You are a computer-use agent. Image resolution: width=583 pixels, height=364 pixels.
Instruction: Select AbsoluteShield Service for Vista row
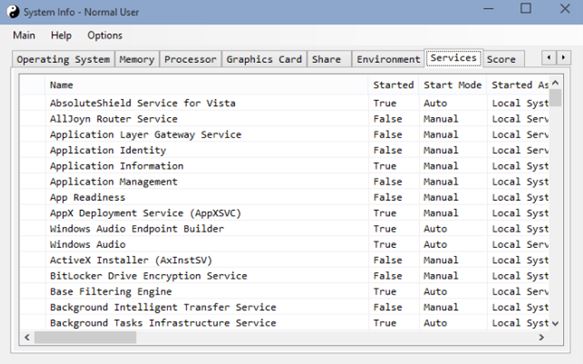tap(285, 103)
